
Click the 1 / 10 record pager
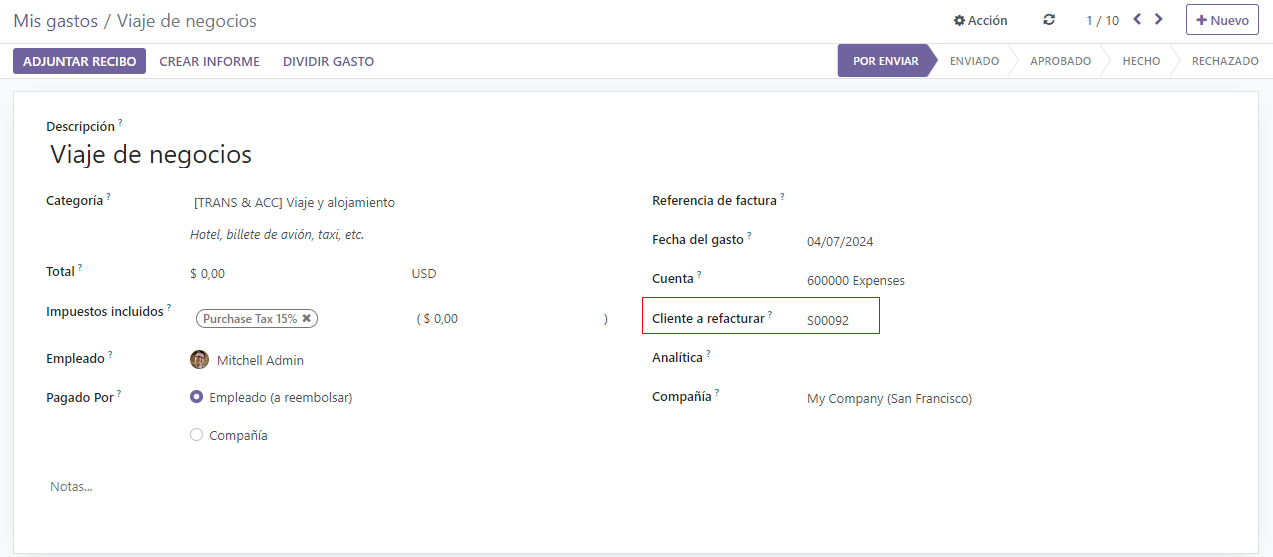1102,20
